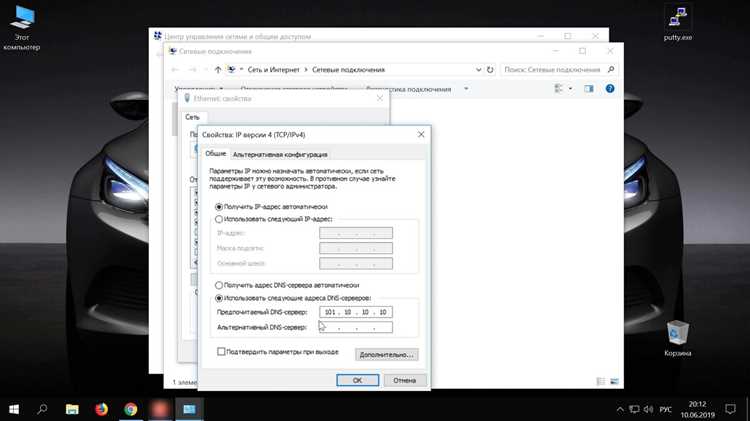
Task: Open Дополнительно... advanced settings
Action: pos(386,355)
